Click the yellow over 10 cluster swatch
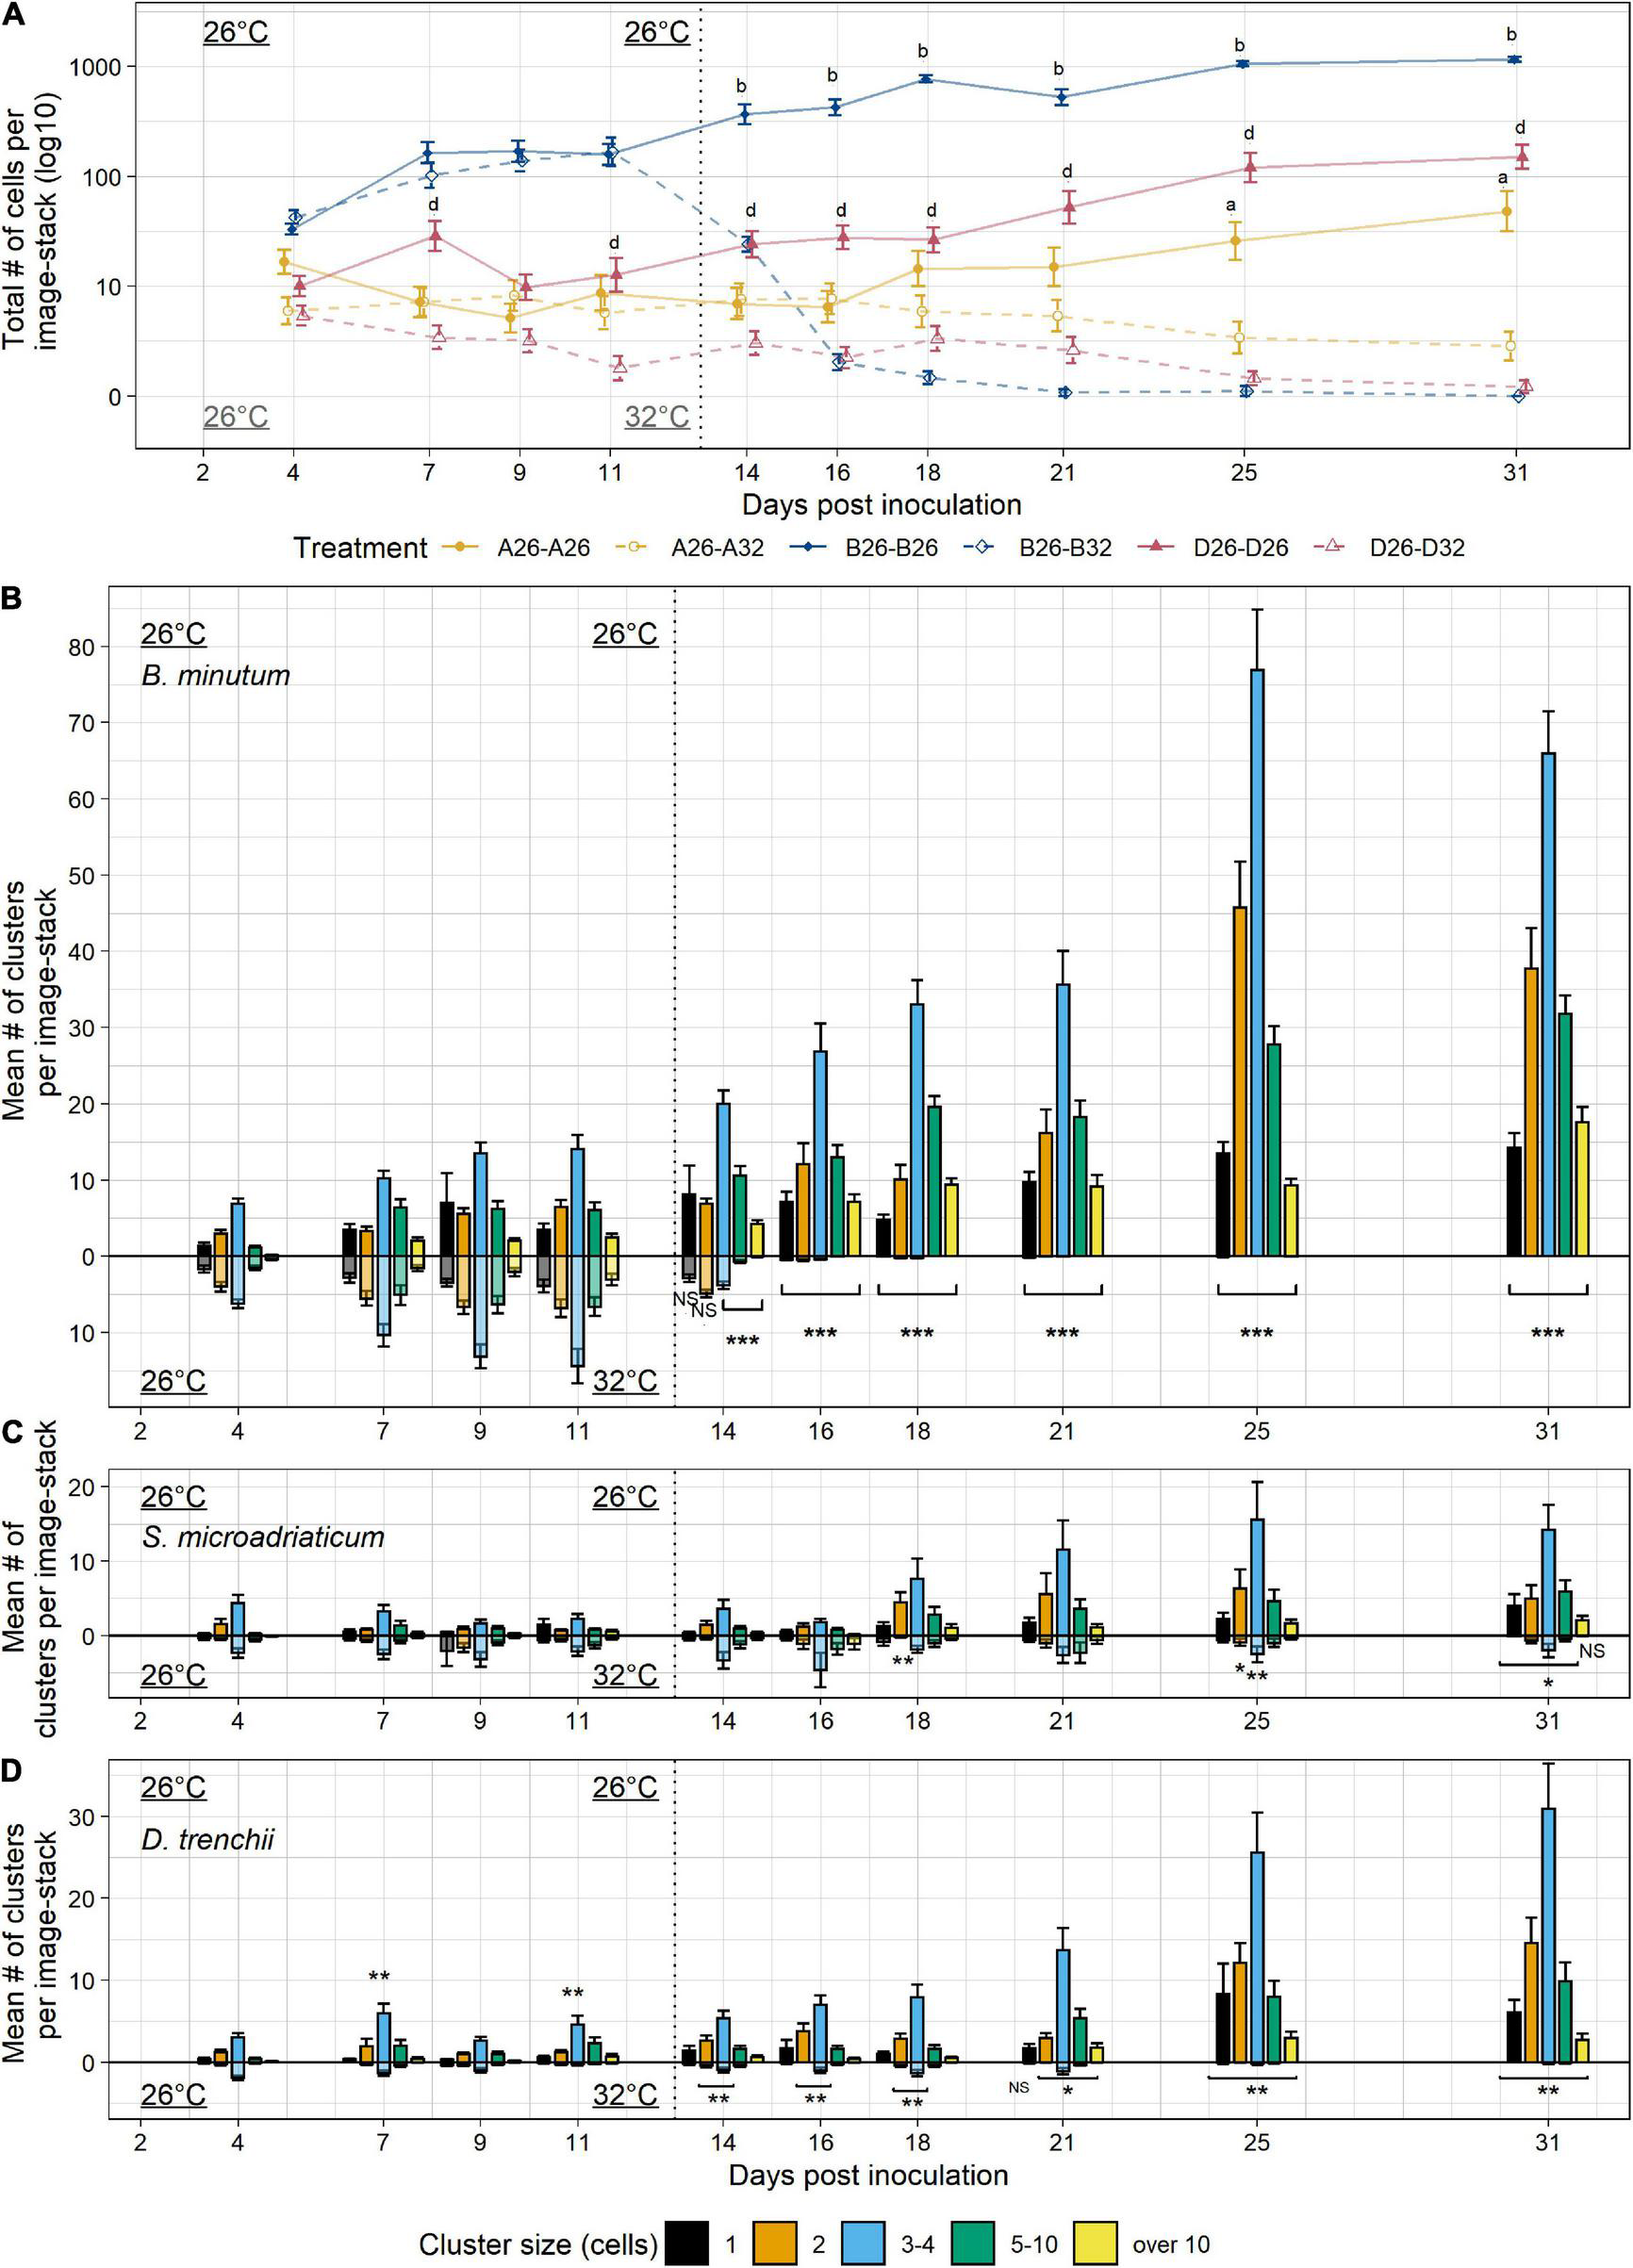Screen dimensions: 1633x2268 tap(1095, 2243)
